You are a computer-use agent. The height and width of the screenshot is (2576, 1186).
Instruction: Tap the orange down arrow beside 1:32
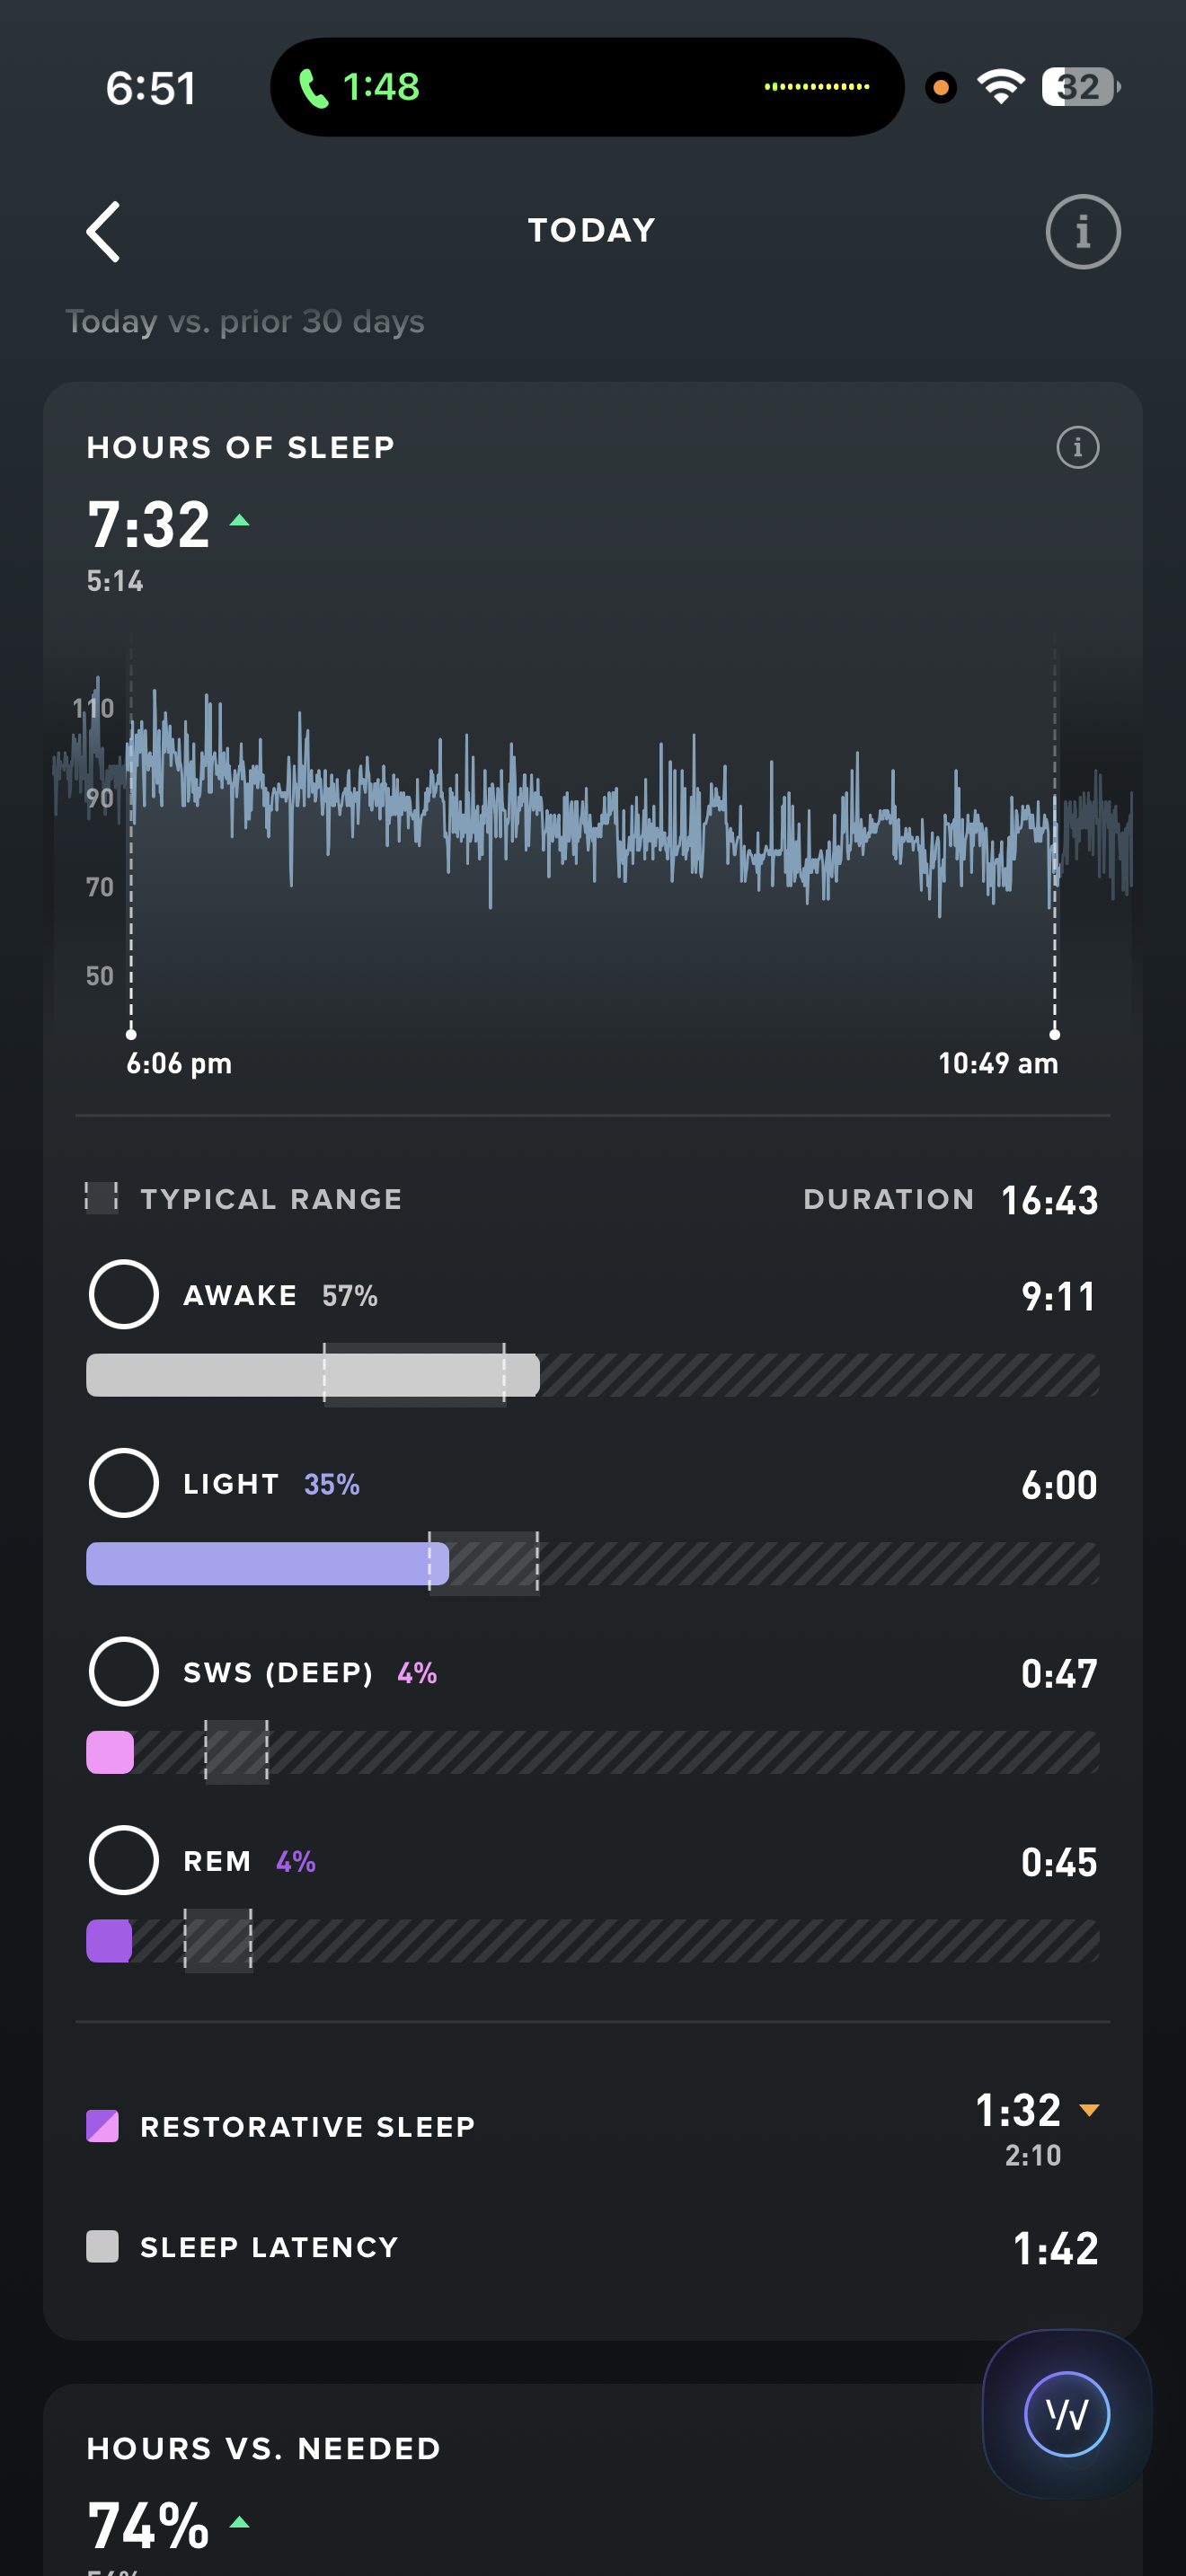(x=1089, y=2110)
